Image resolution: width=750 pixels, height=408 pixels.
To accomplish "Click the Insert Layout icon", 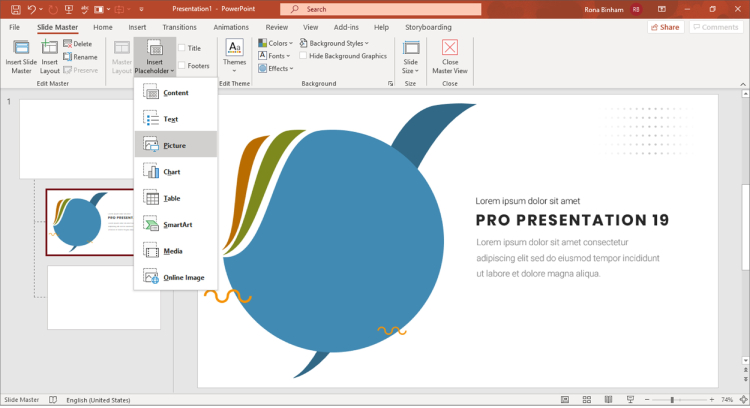I will (x=49, y=48).
